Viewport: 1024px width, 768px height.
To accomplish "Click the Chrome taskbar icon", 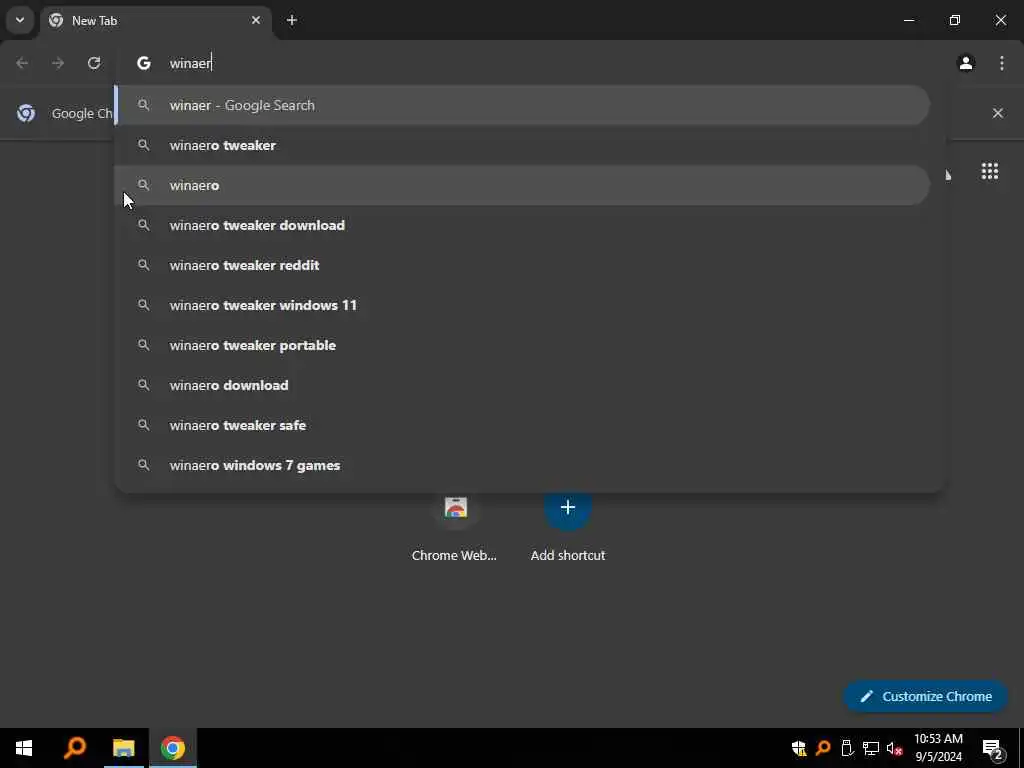I will 172,748.
